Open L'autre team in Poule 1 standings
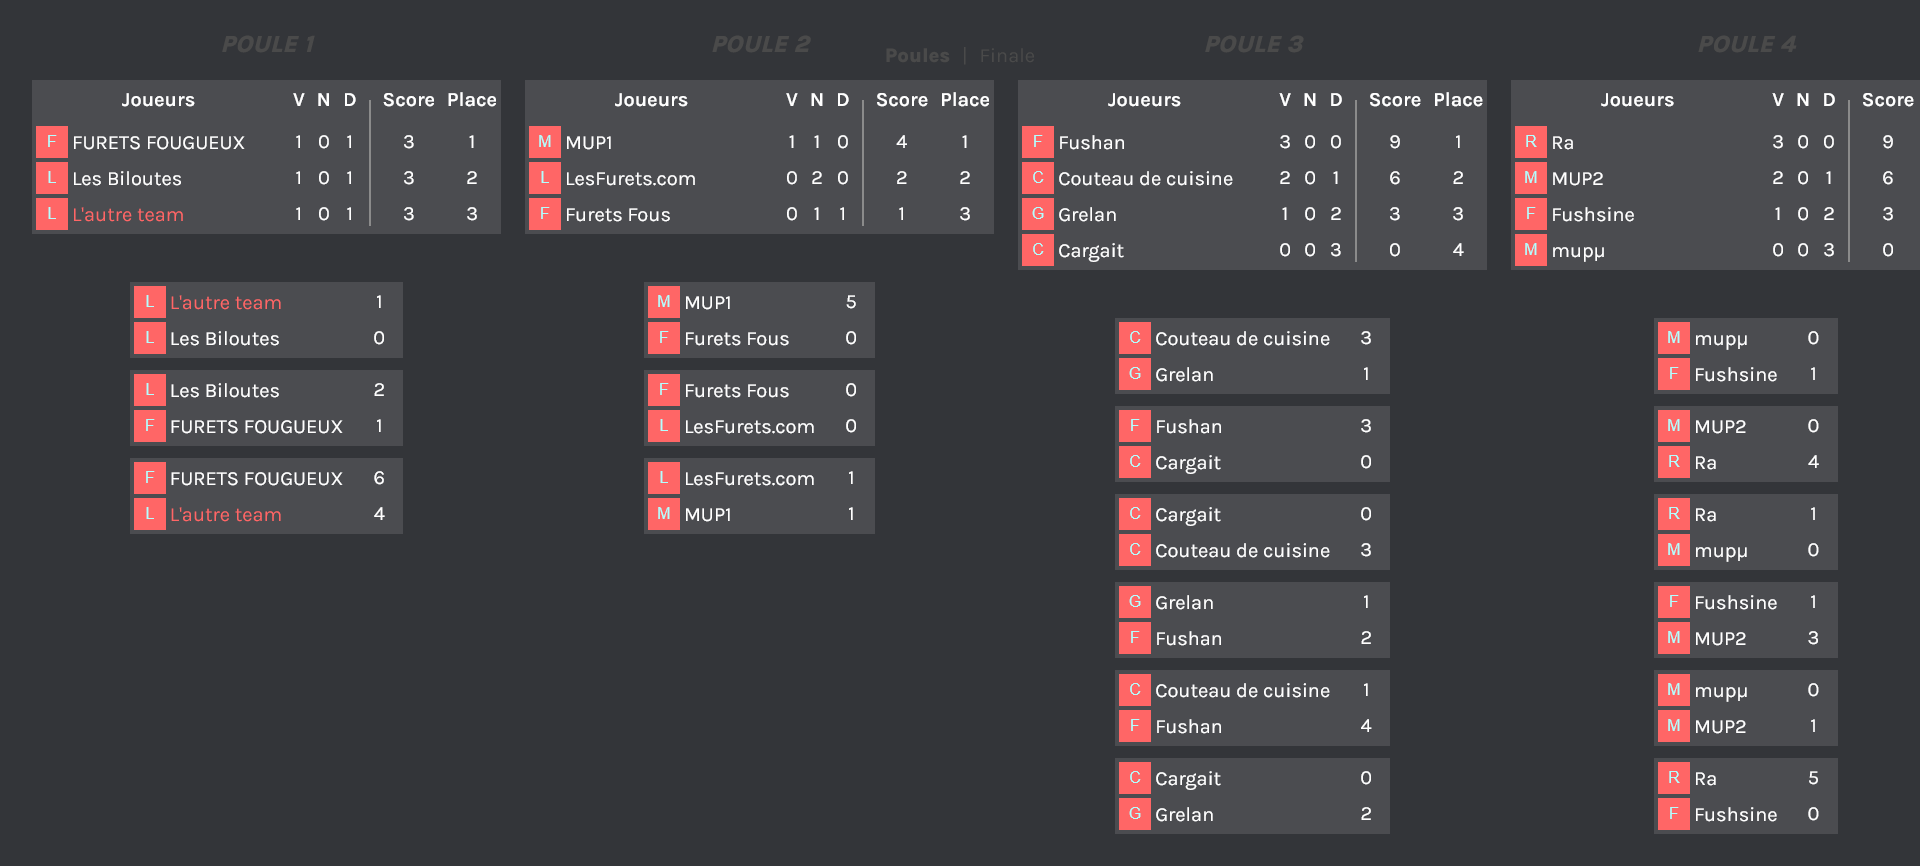 point(128,215)
